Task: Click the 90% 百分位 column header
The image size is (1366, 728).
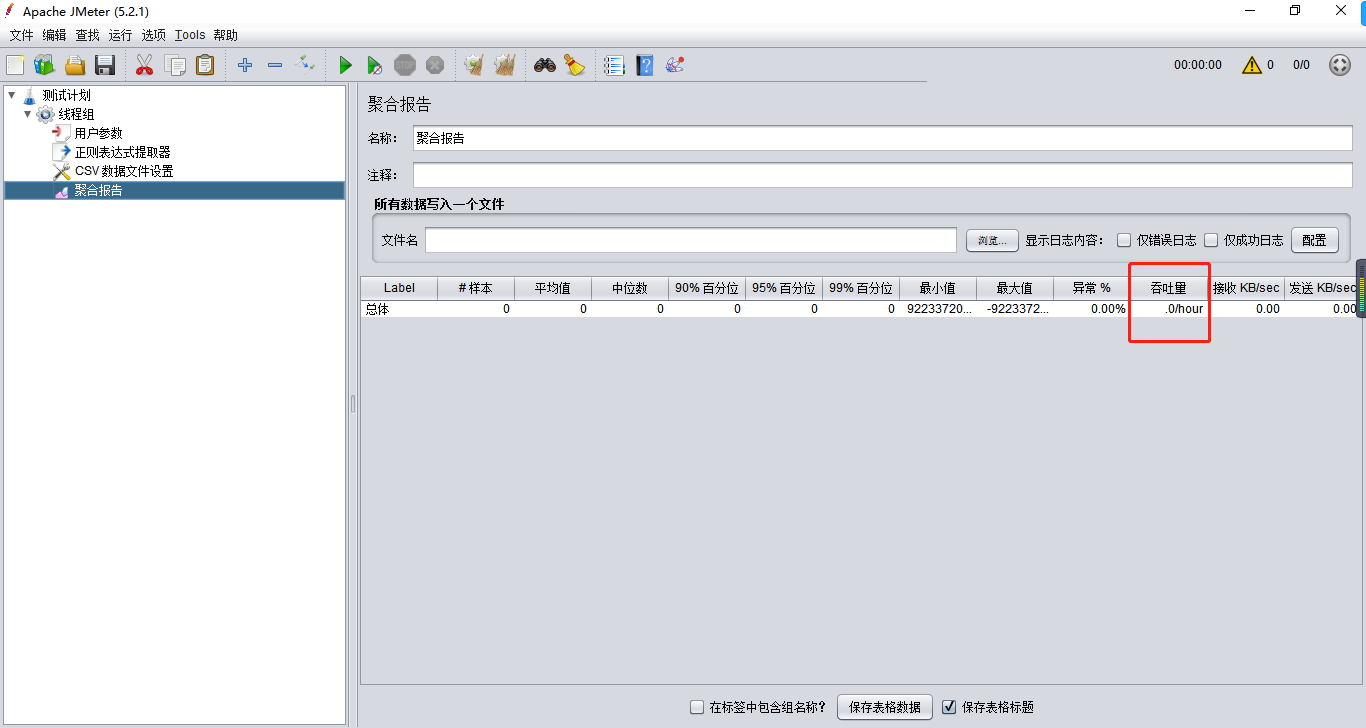Action: coord(707,288)
